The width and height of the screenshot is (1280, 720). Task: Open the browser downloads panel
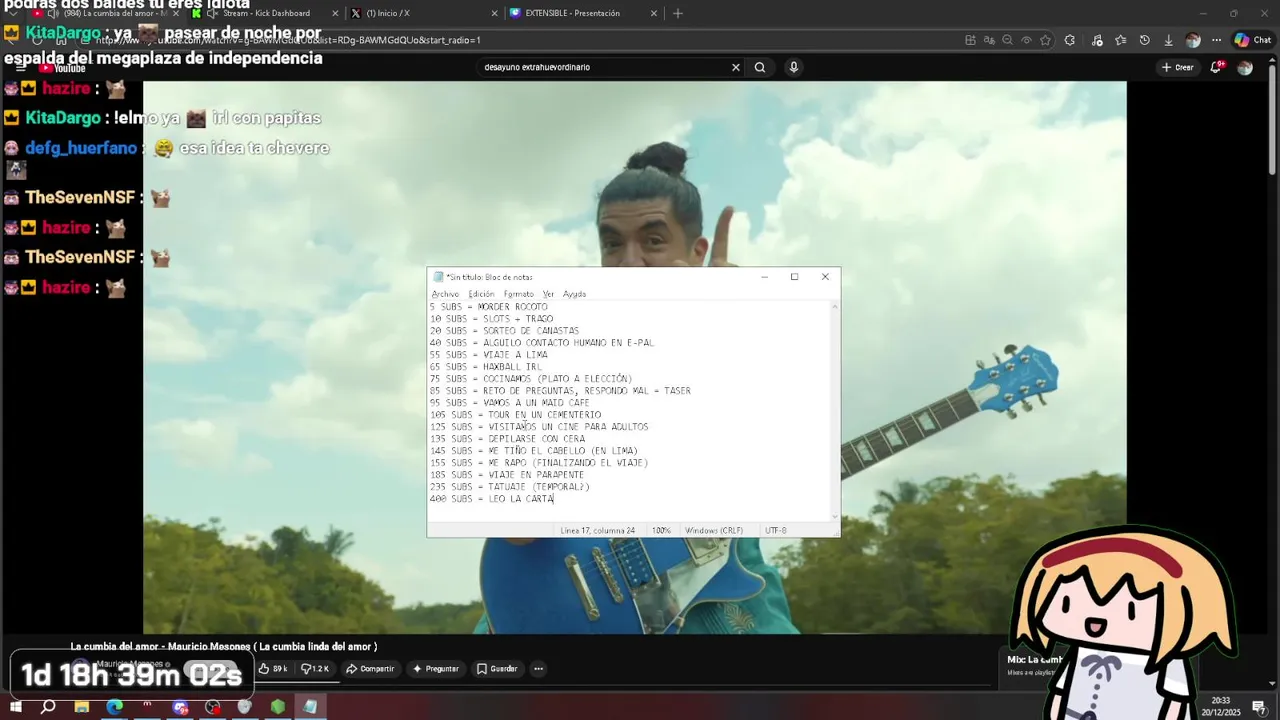coord(1168,40)
